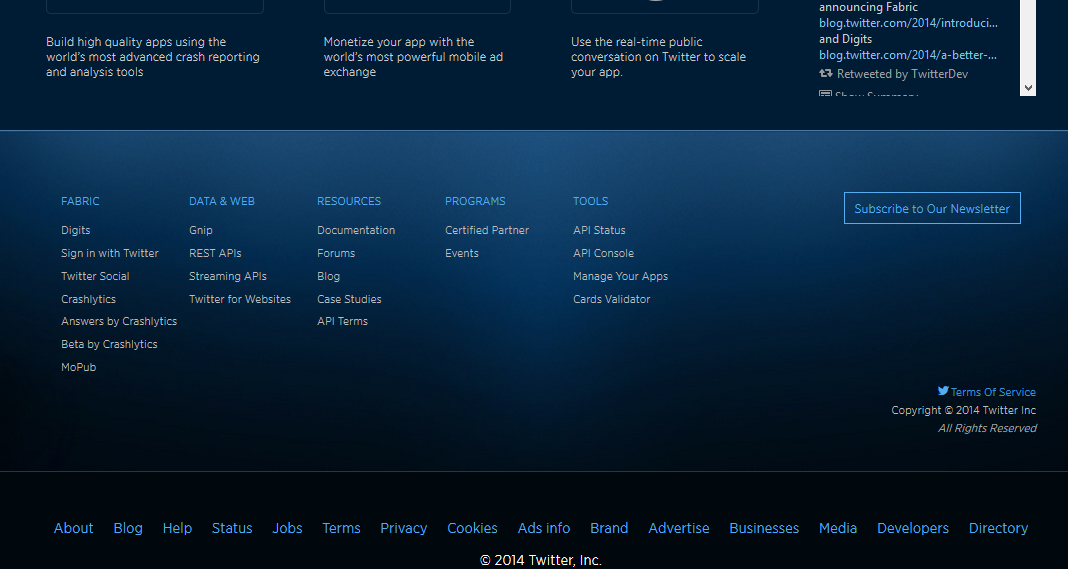Click the scroll-down arrow in the tweet widget
Screen dimensions: 1068x569
(1028, 88)
